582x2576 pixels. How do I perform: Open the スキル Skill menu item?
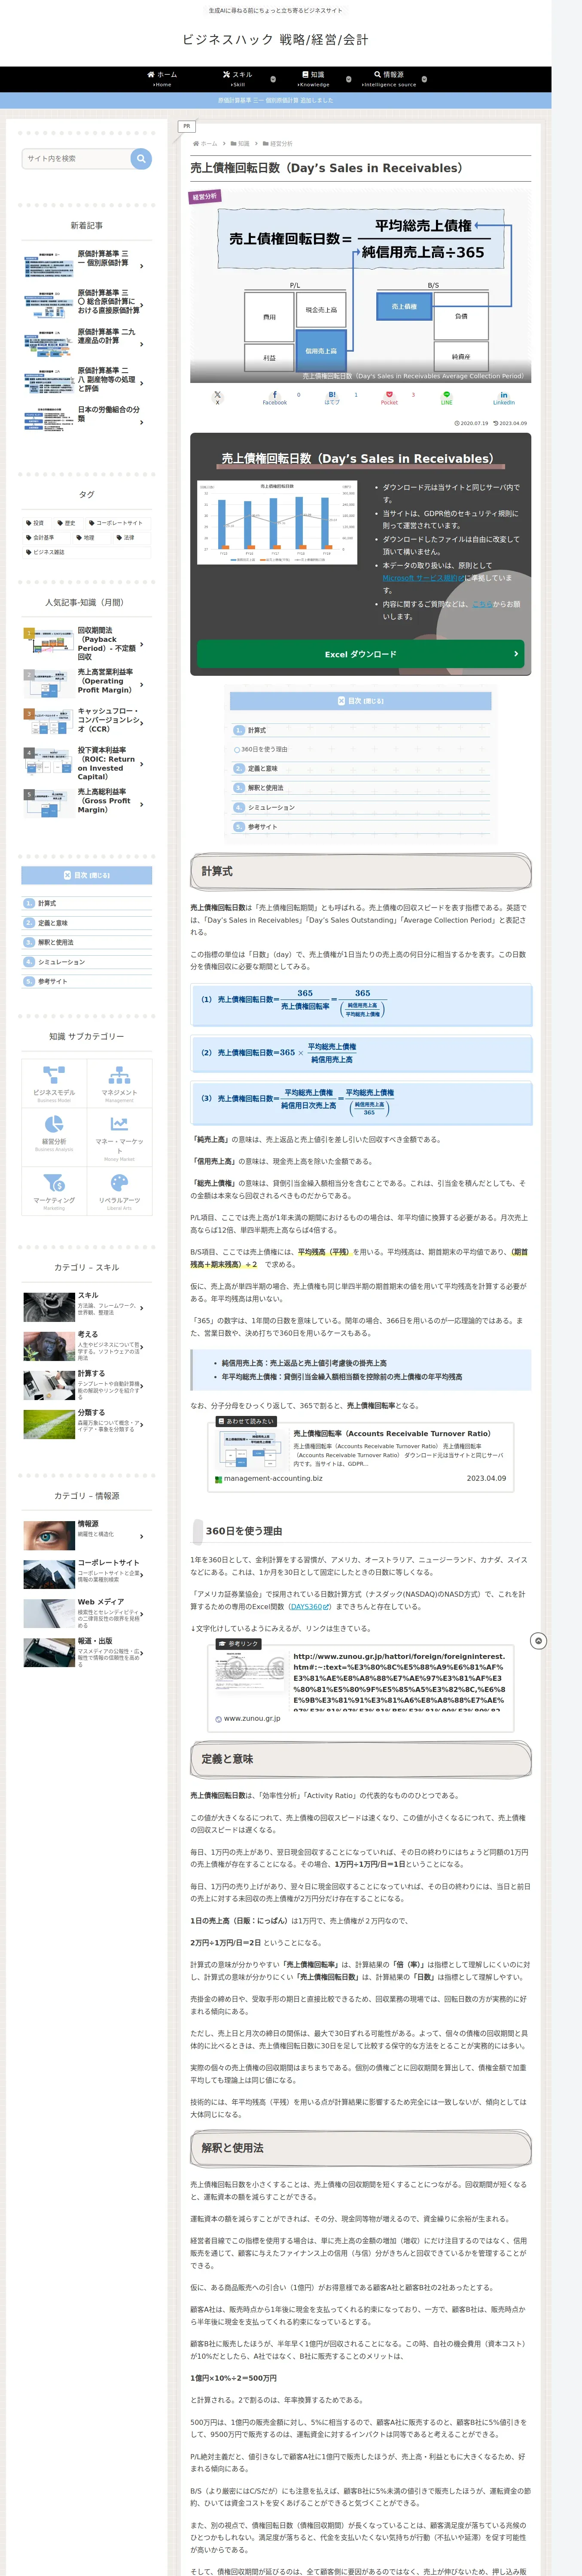point(237,79)
